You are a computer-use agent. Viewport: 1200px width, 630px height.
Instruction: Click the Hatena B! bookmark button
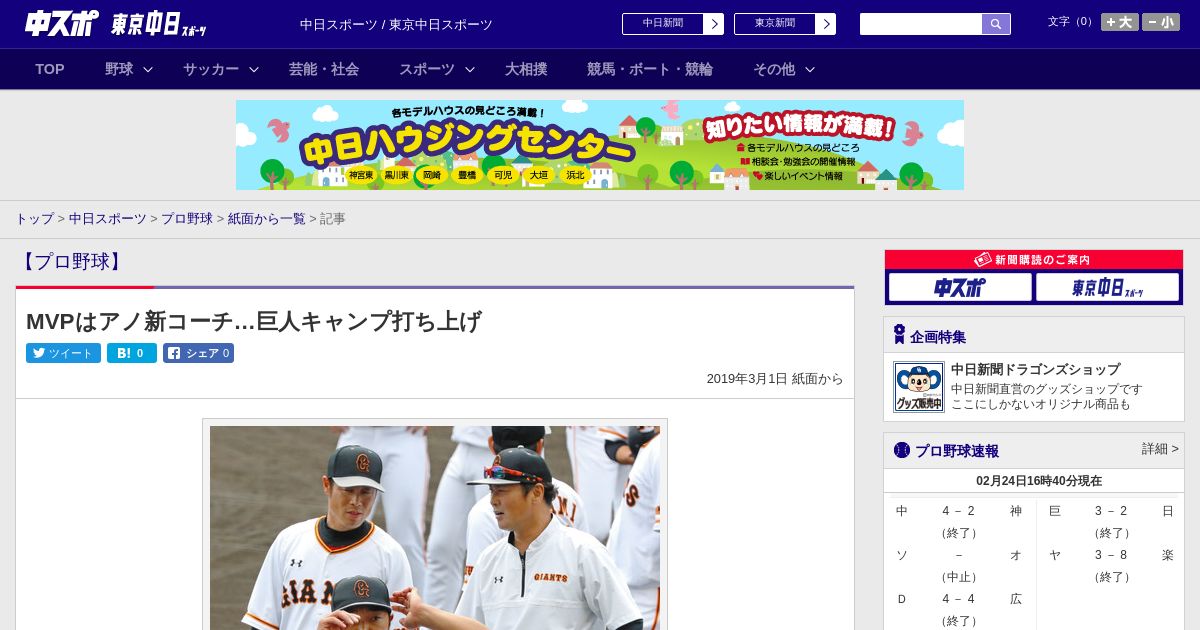click(x=132, y=353)
